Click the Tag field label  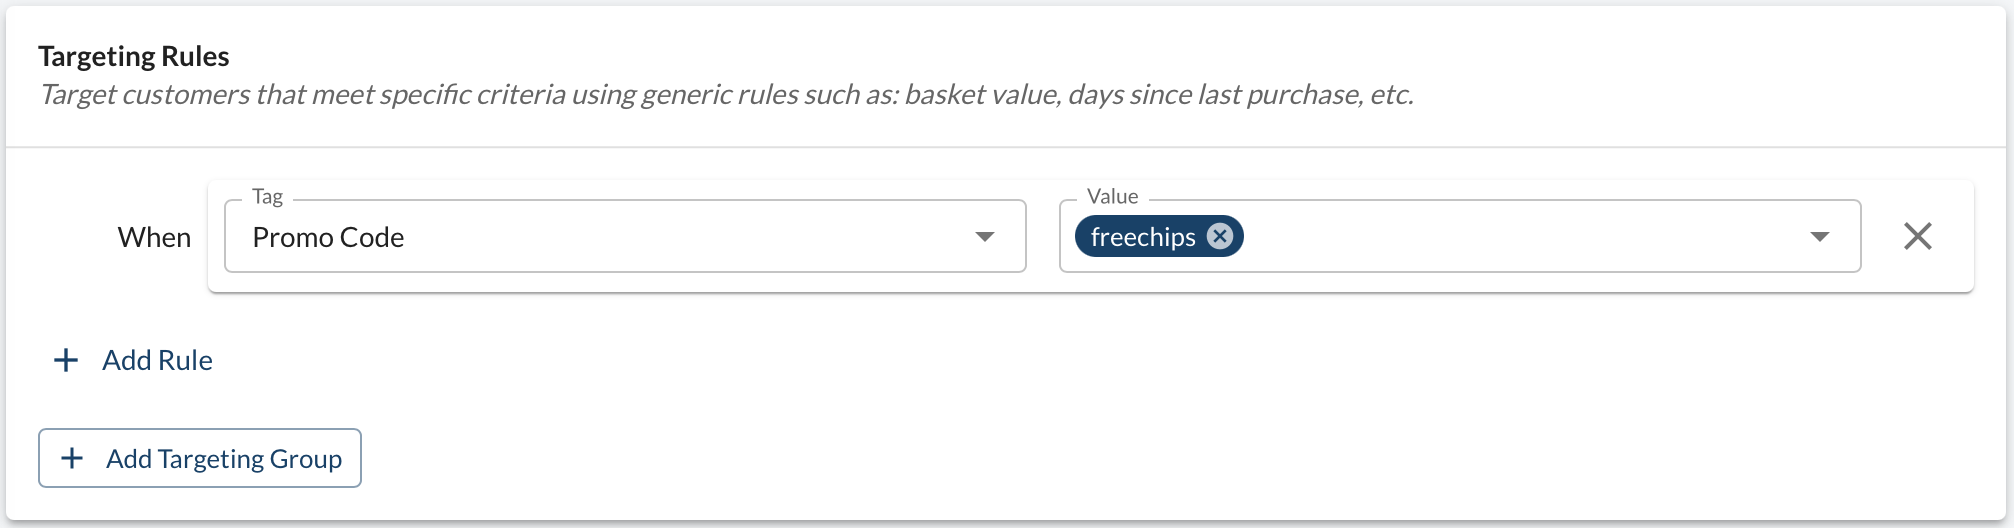(267, 196)
